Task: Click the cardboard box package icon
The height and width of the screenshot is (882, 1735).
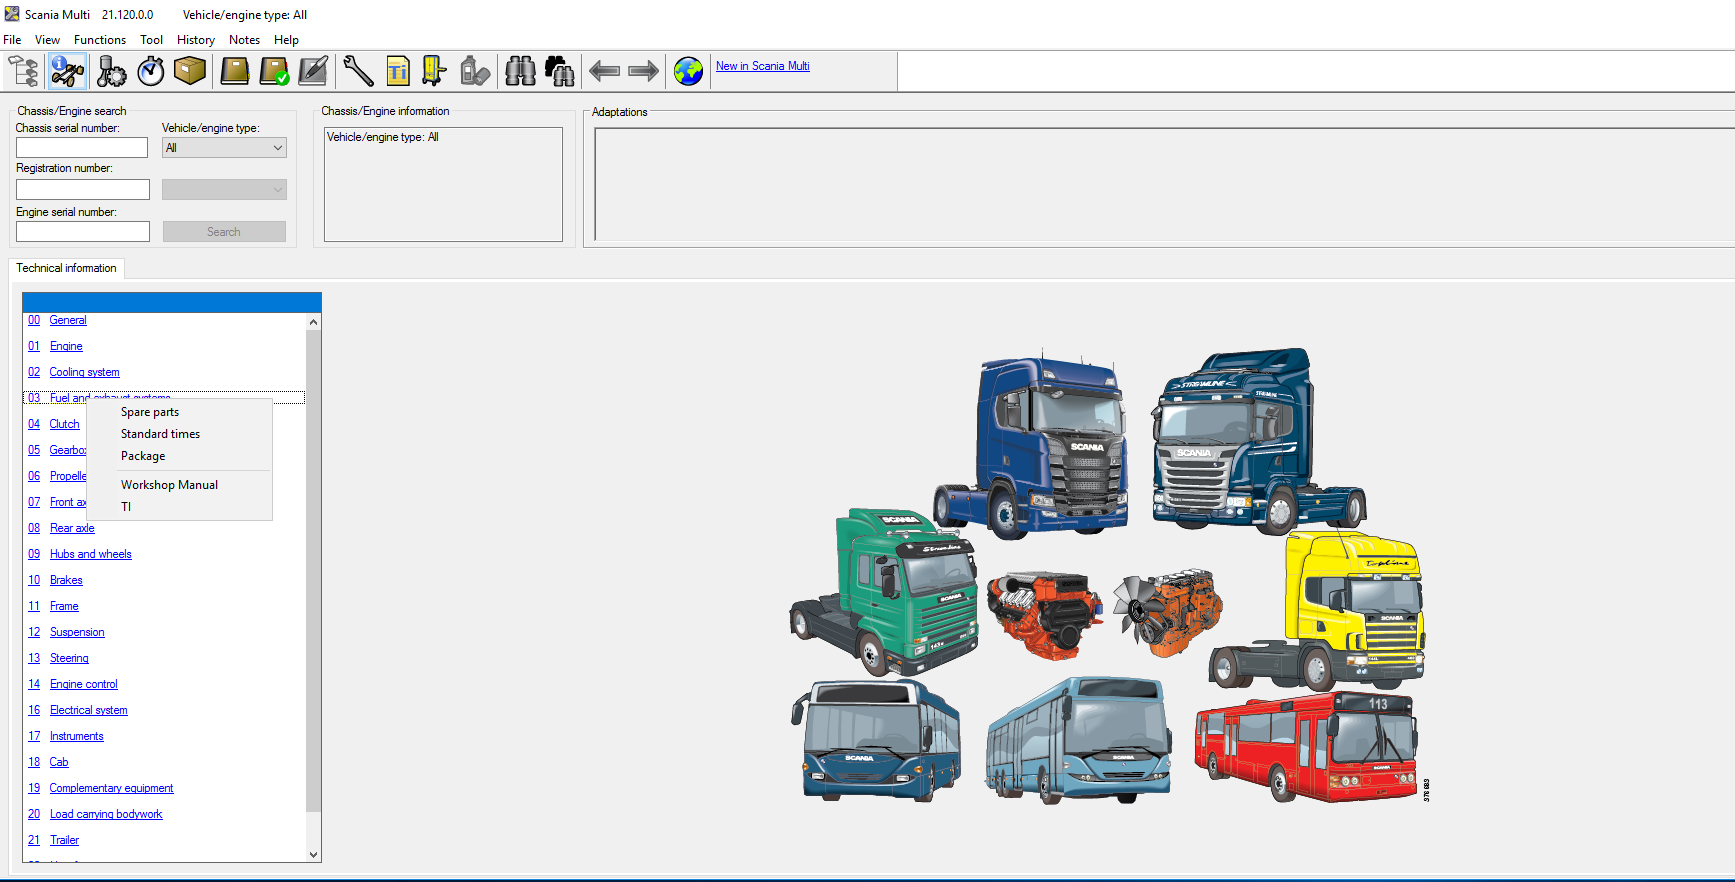Action: [x=190, y=71]
